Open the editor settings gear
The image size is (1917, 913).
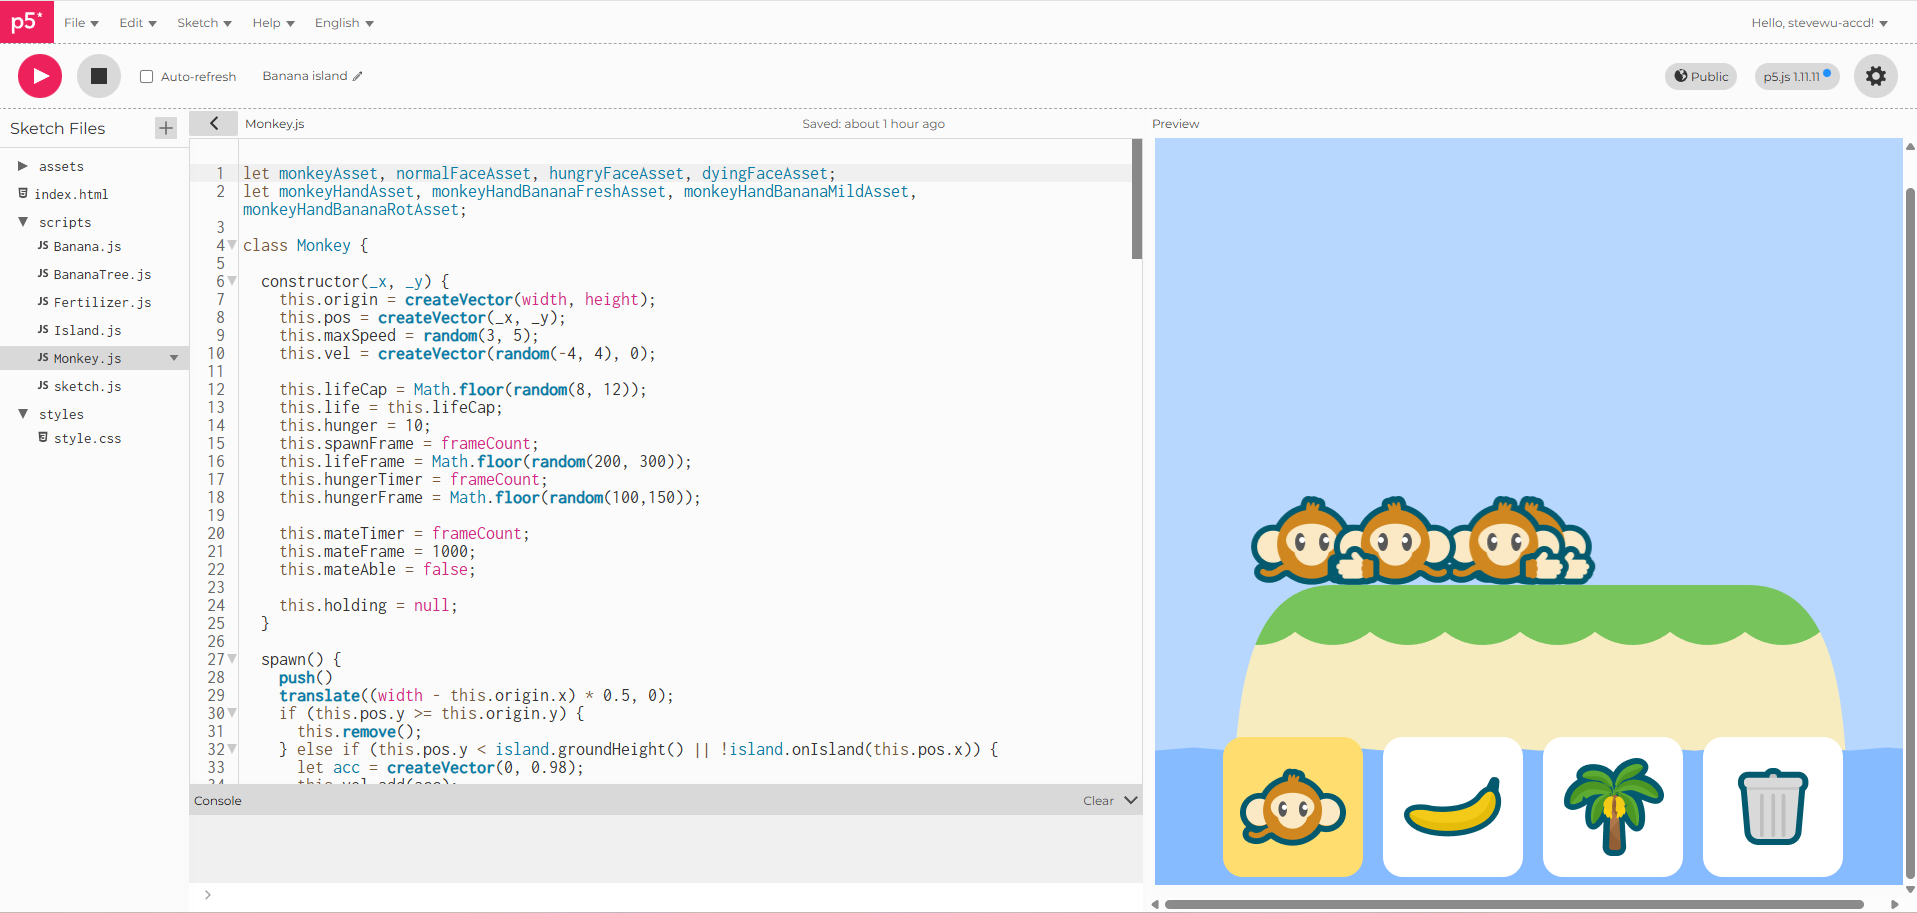pyautogui.click(x=1875, y=75)
